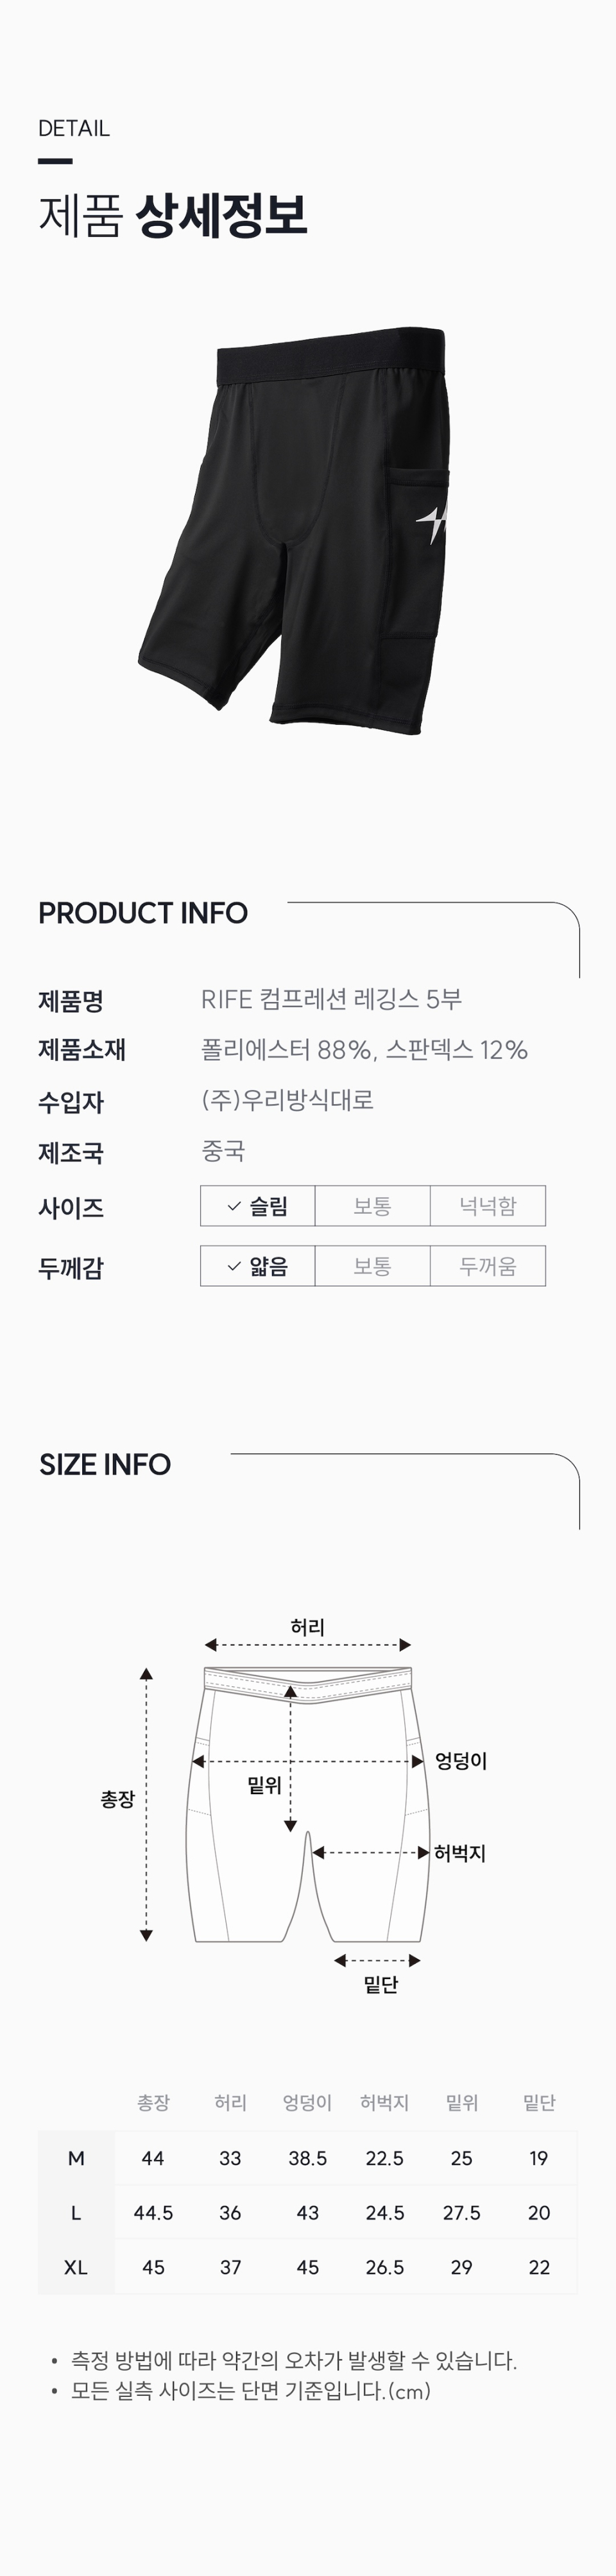
Task: Click the checkmark icon beside 얇음
Action: point(234,1266)
